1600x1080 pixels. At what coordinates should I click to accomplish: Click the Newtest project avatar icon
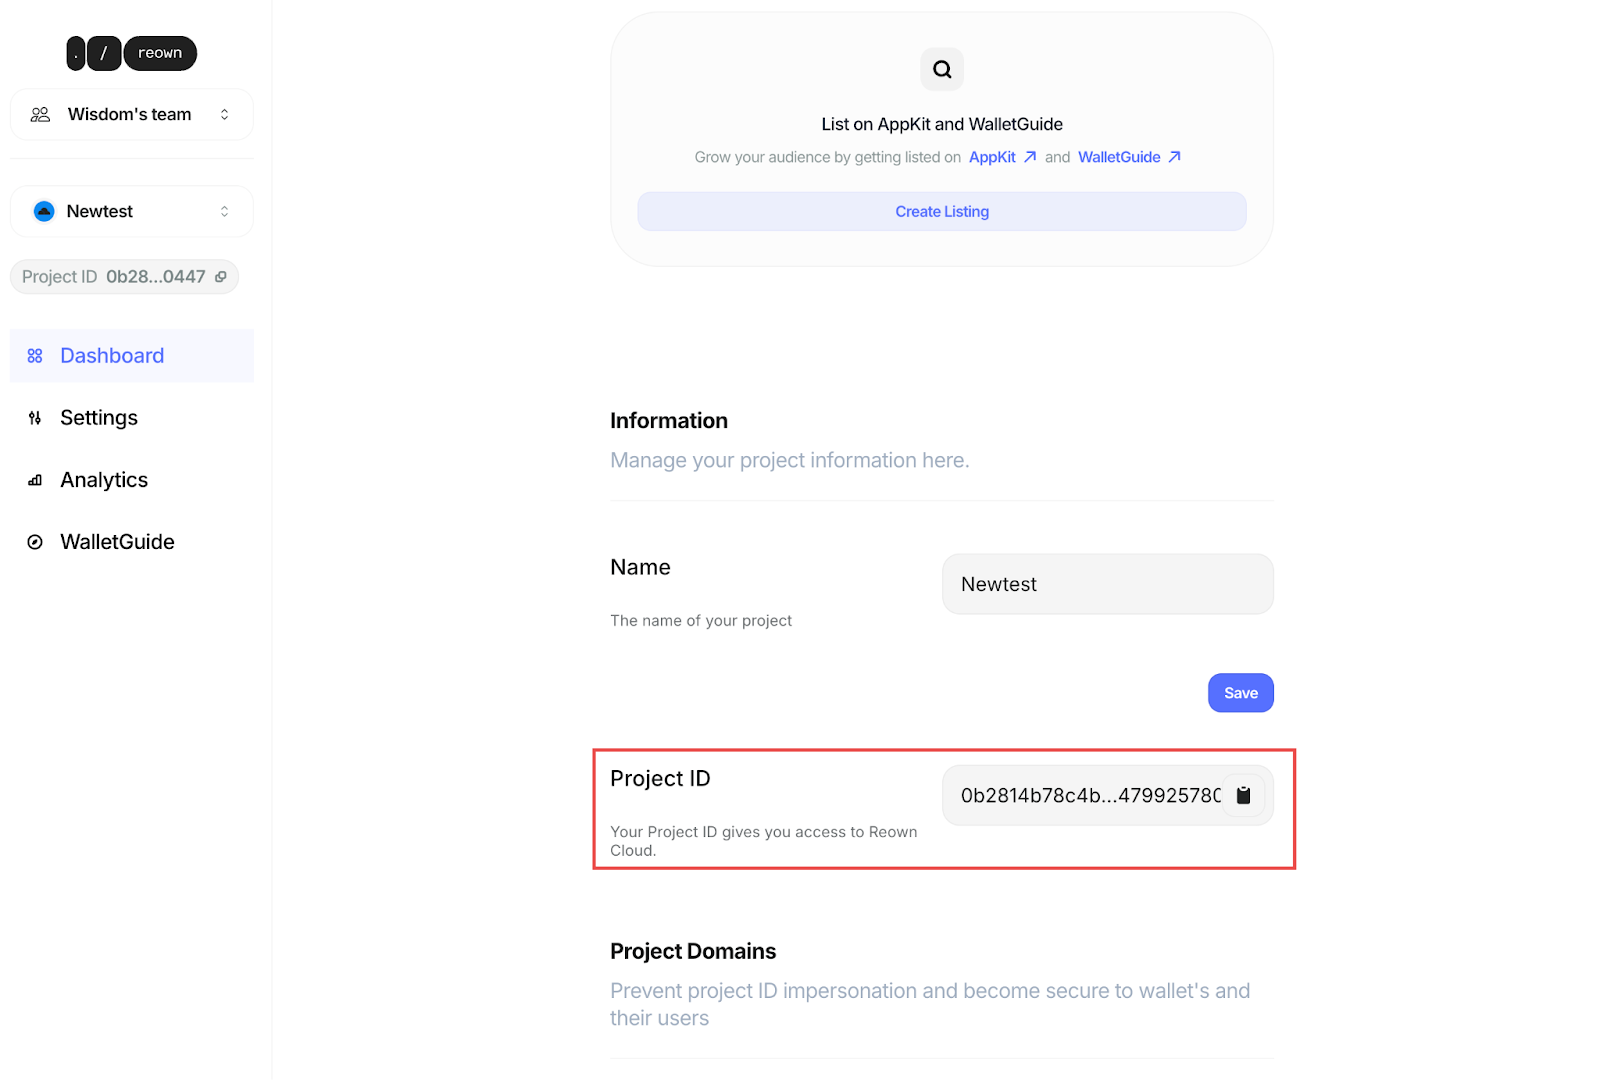(x=44, y=211)
